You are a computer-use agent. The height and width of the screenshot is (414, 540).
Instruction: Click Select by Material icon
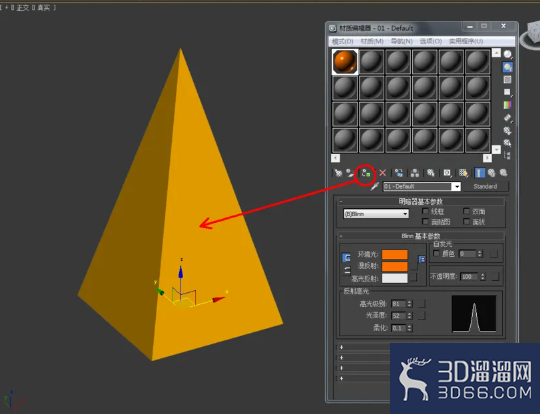(508, 143)
